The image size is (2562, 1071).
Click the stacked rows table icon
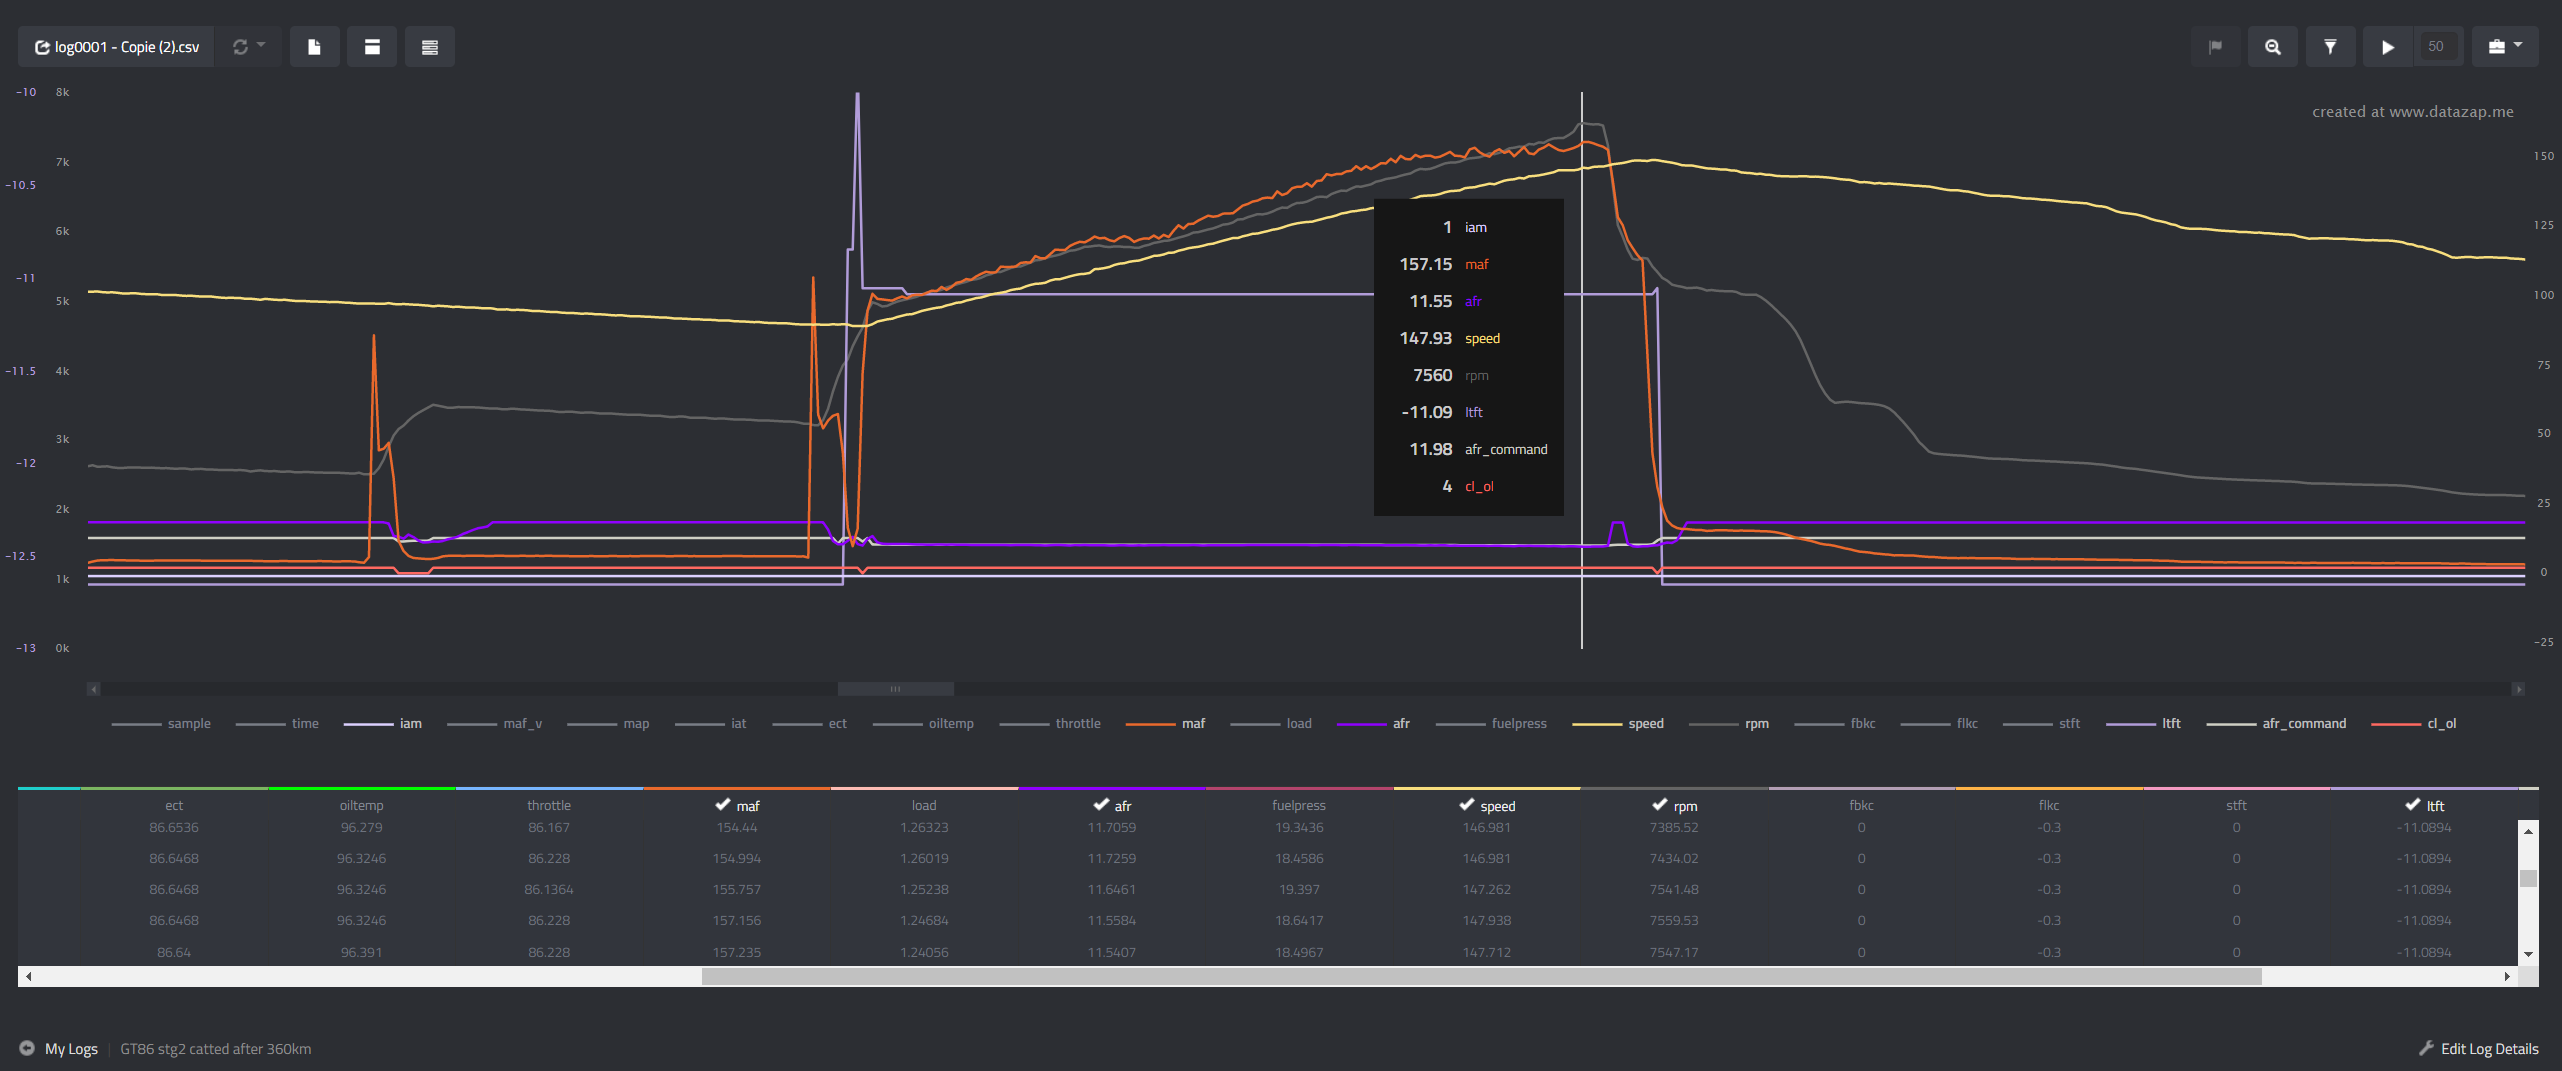(430, 47)
